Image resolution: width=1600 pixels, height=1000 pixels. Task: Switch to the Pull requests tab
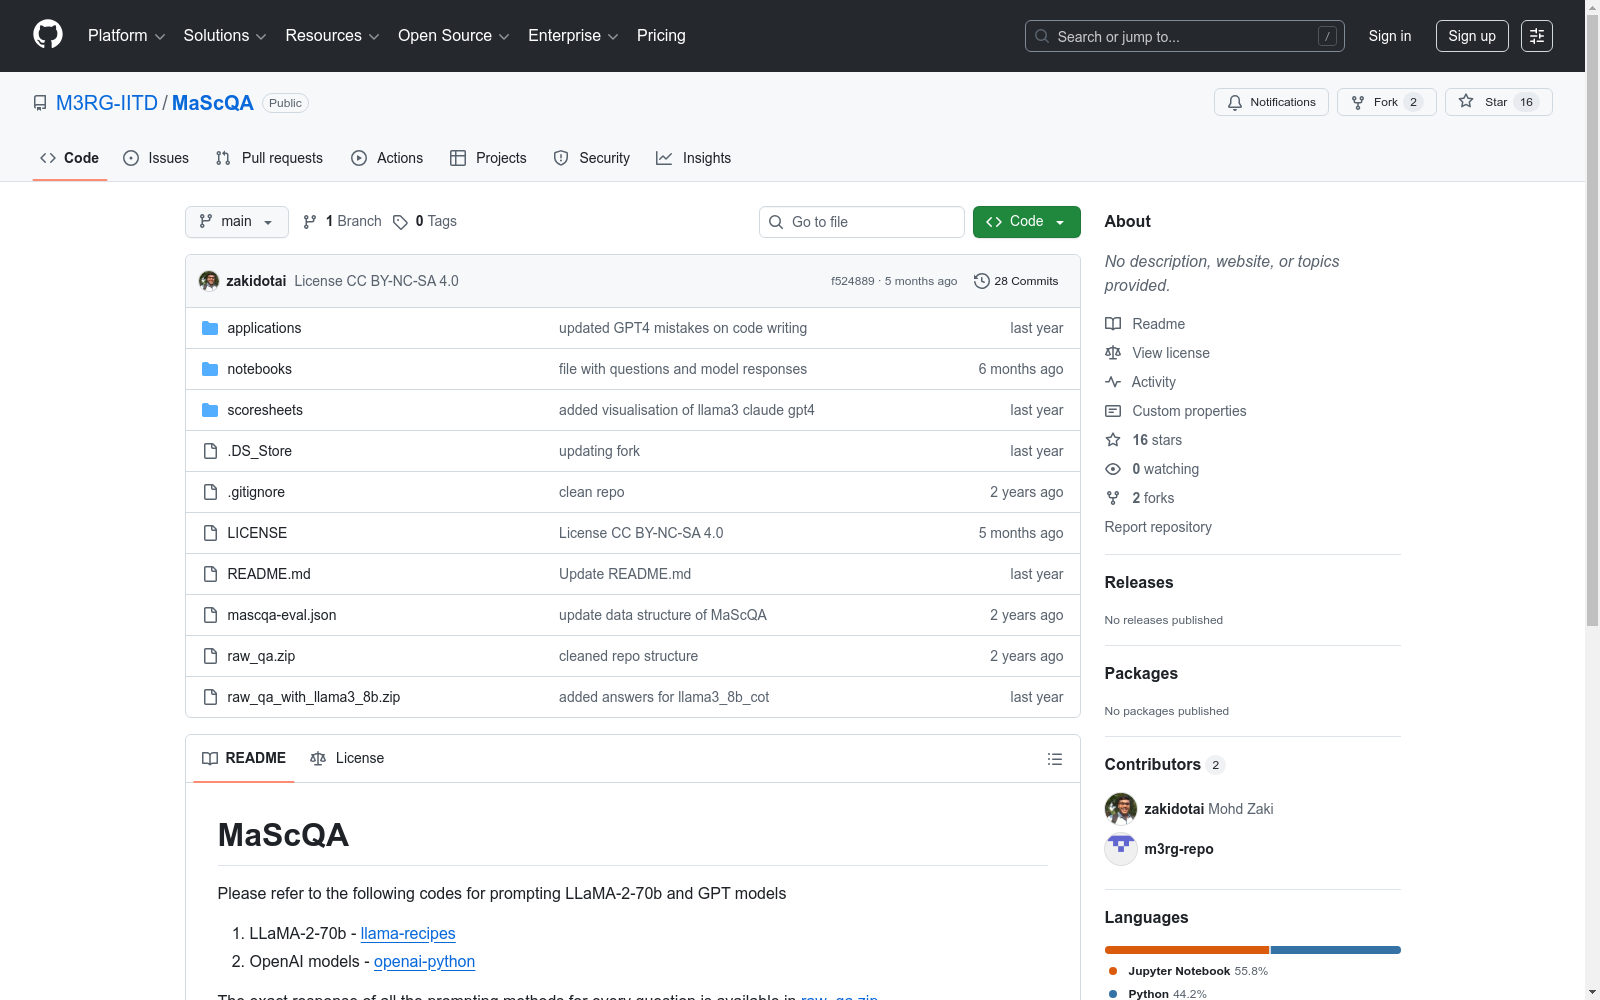[269, 158]
